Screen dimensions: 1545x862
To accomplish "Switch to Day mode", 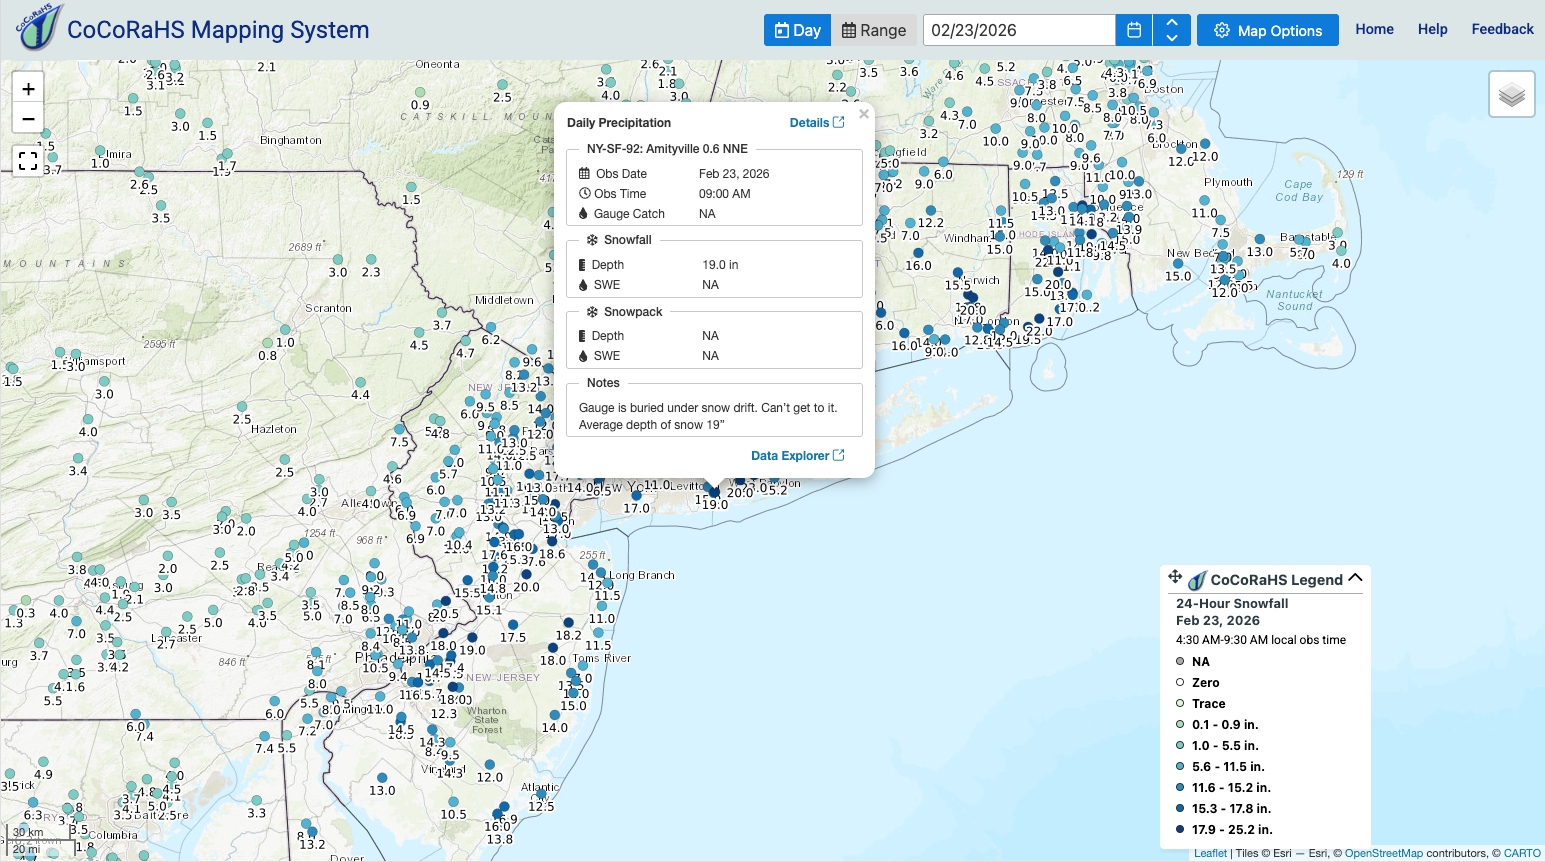I will [797, 30].
